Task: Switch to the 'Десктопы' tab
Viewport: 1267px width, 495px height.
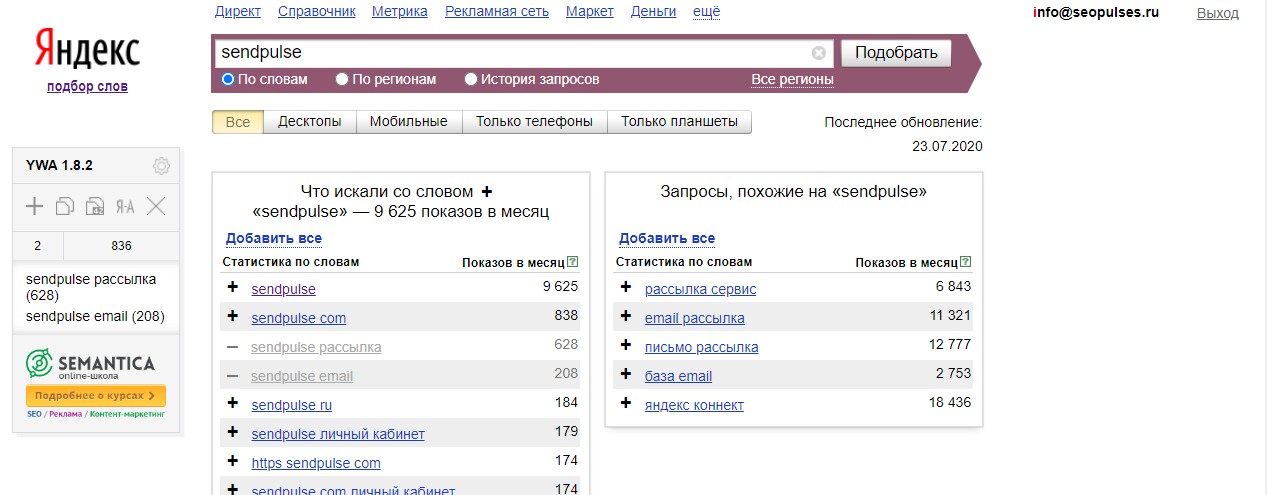Action: coord(310,121)
